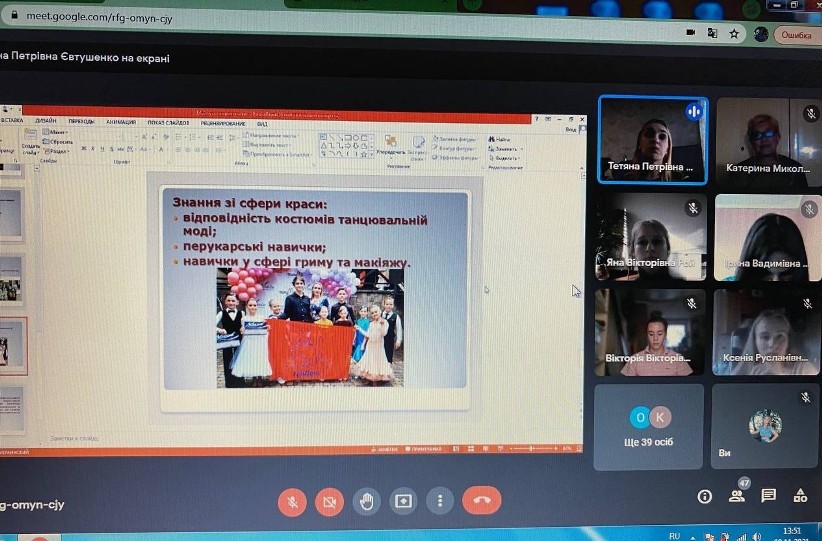This screenshot has height=541, width=822.
Task: Click Преобразовать в SmartArt option
Action: tap(278, 154)
